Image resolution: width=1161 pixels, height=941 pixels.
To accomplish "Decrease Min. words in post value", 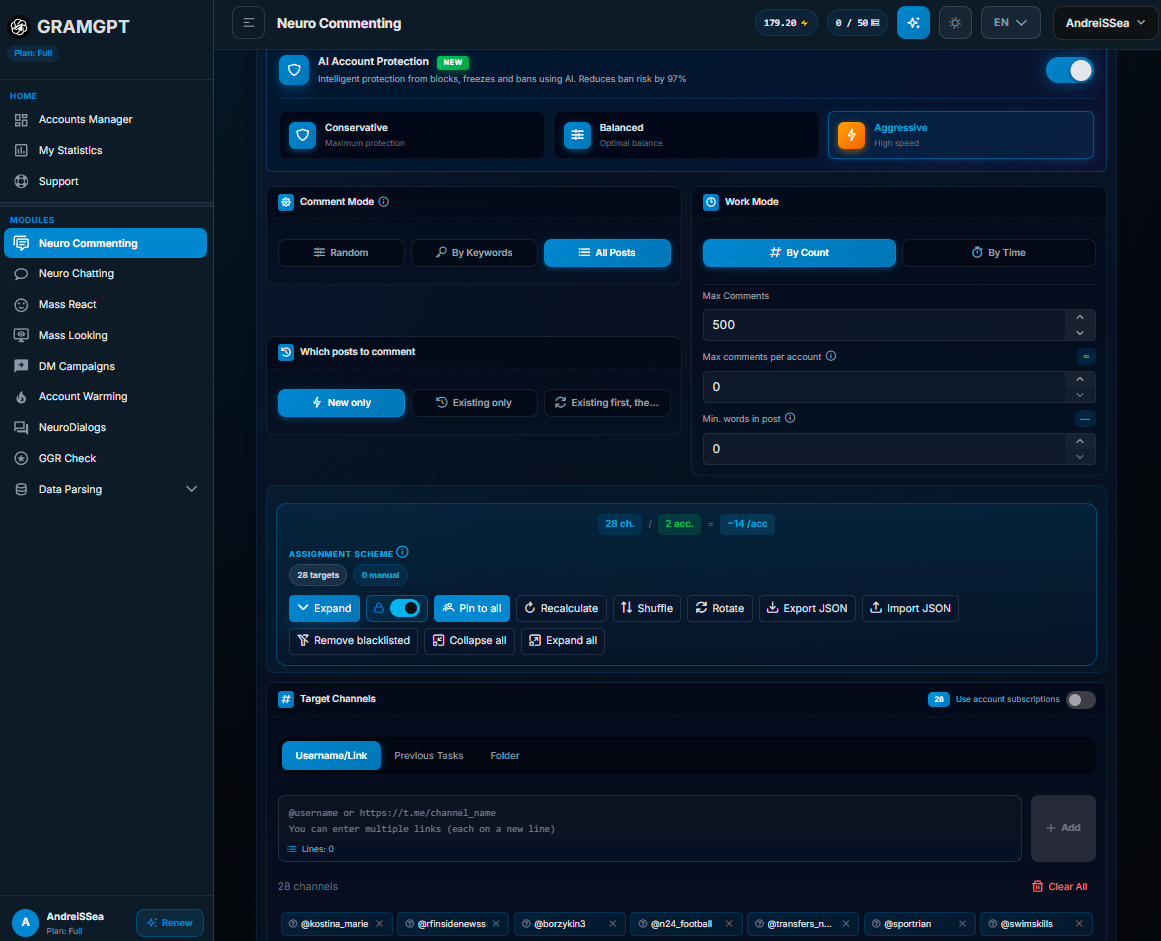I will pos(1080,457).
